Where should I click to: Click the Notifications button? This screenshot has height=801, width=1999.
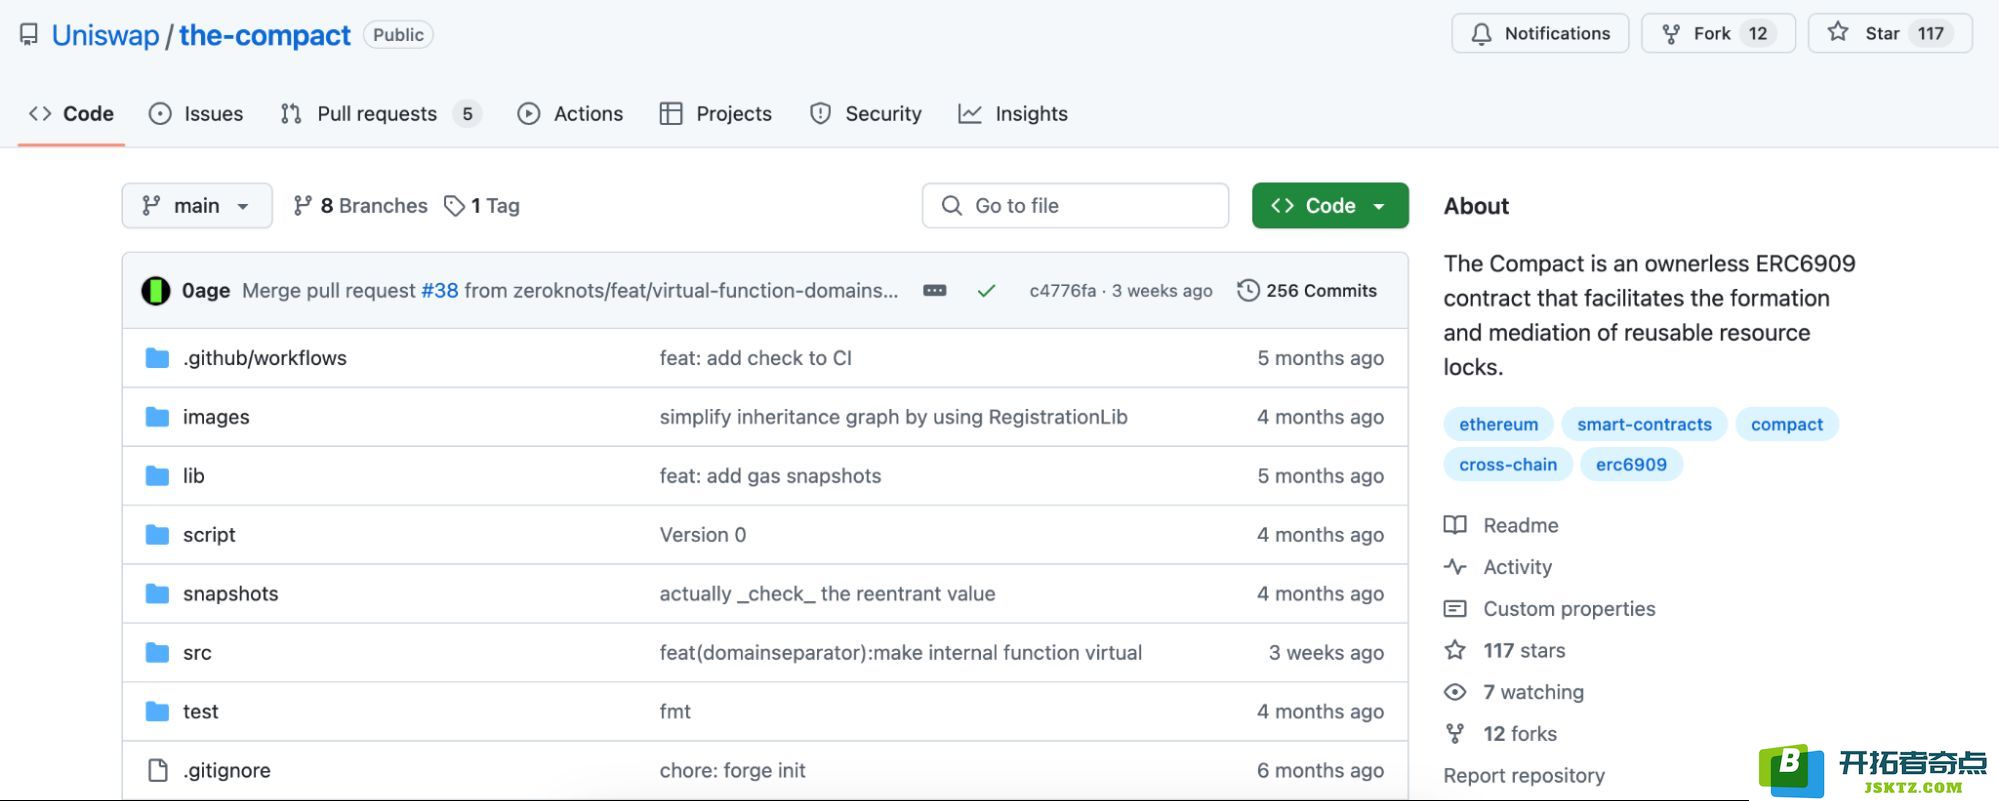point(1540,33)
